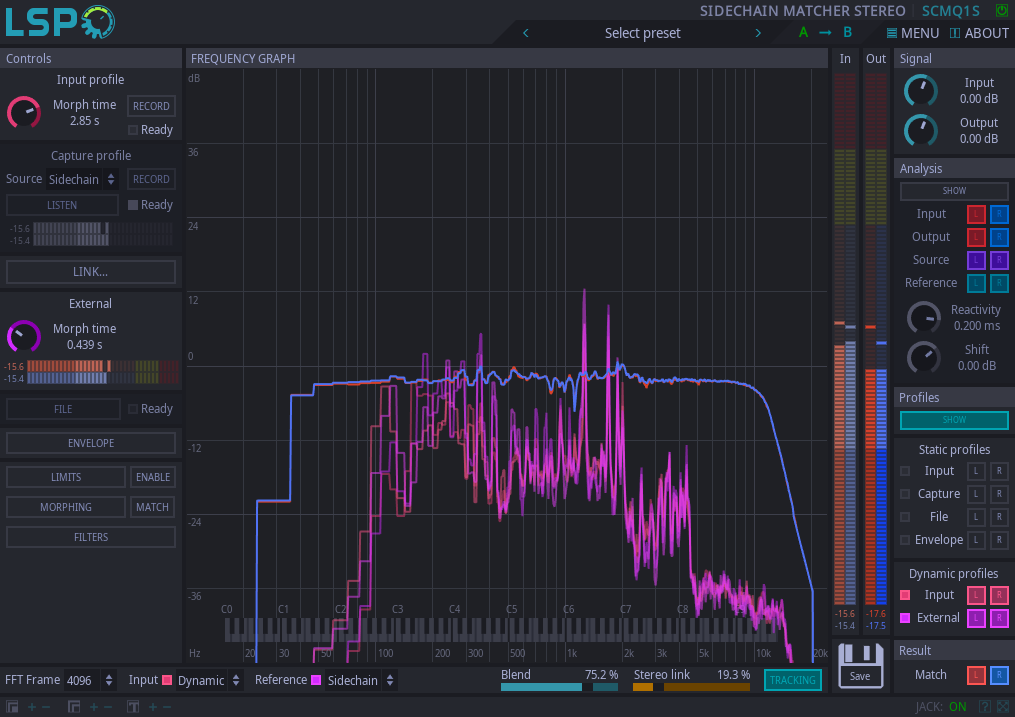The width and height of the screenshot is (1015, 717).
Task: Click the A to B copy arrow
Action: [825, 32]
